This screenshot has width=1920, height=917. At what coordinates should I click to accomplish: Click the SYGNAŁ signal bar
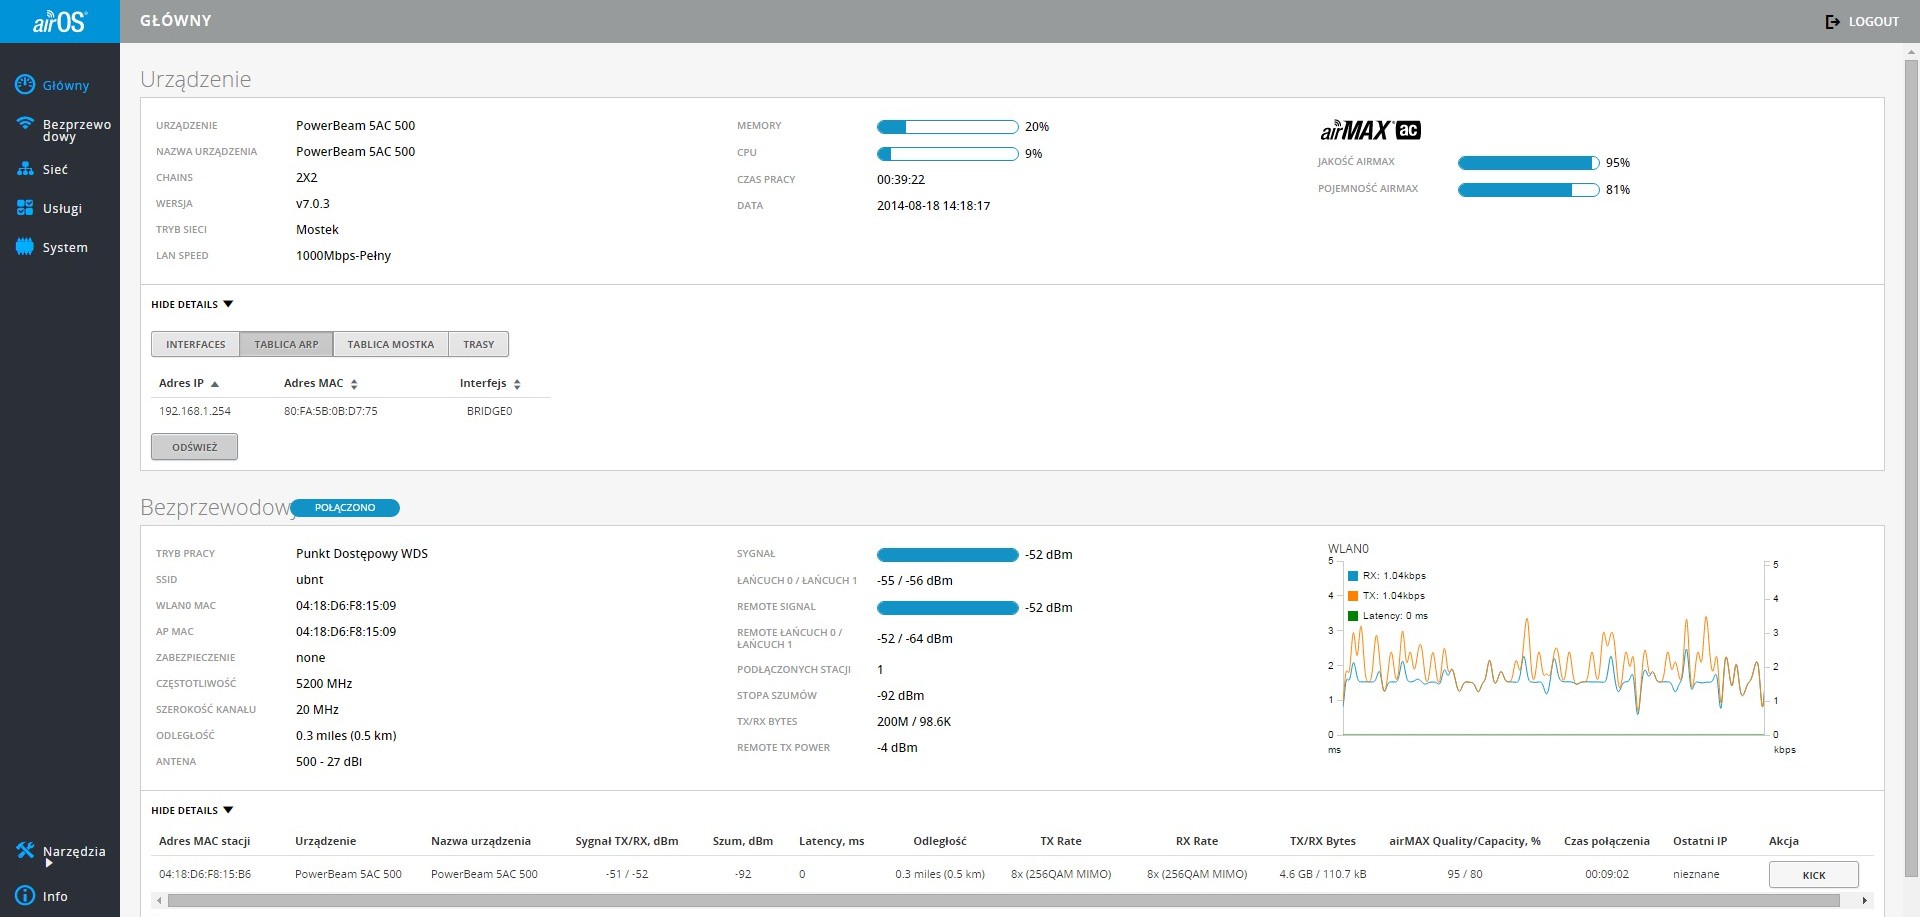[947, 555]
